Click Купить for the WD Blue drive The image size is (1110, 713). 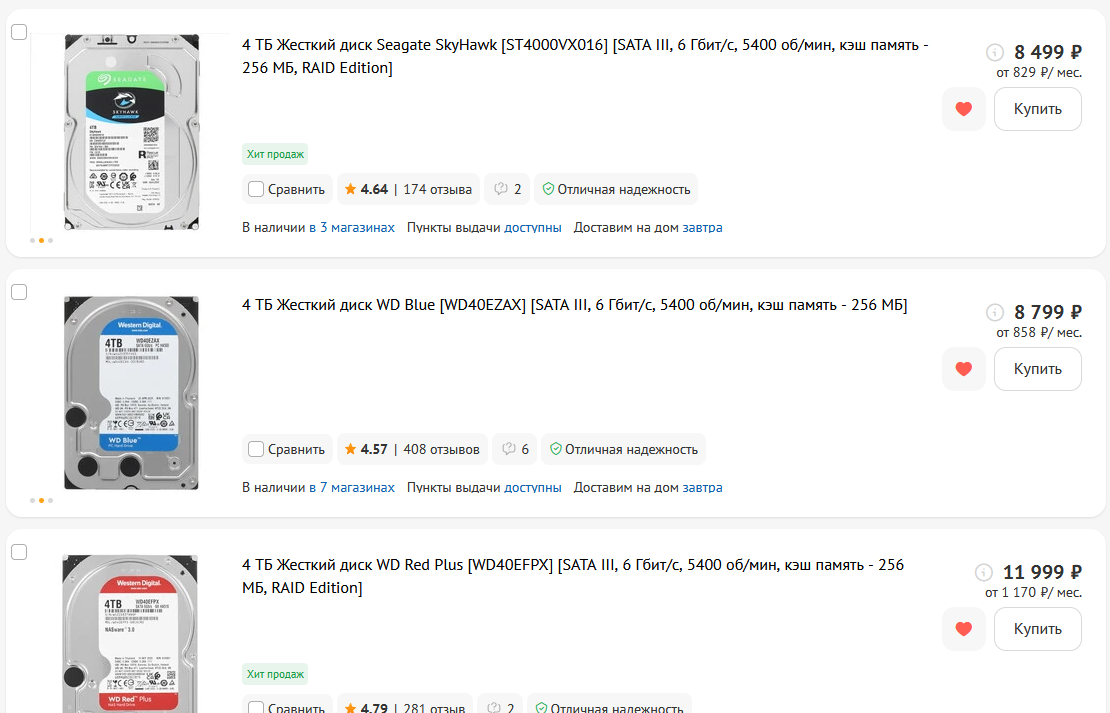1038,369
